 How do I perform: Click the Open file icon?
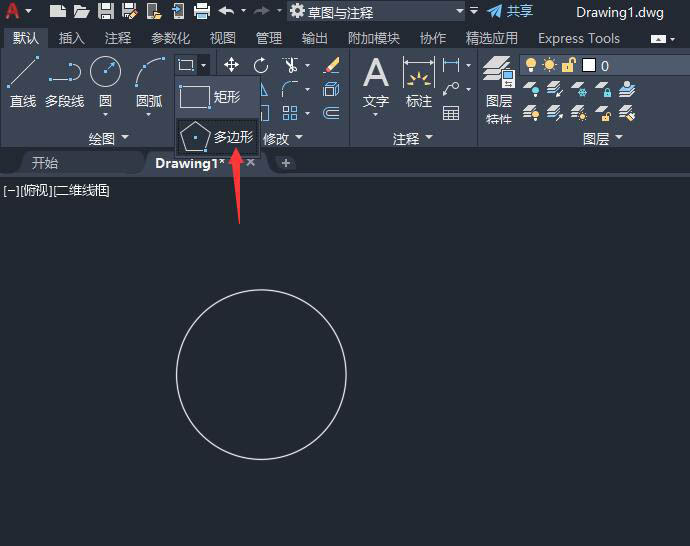click(81, 11)
